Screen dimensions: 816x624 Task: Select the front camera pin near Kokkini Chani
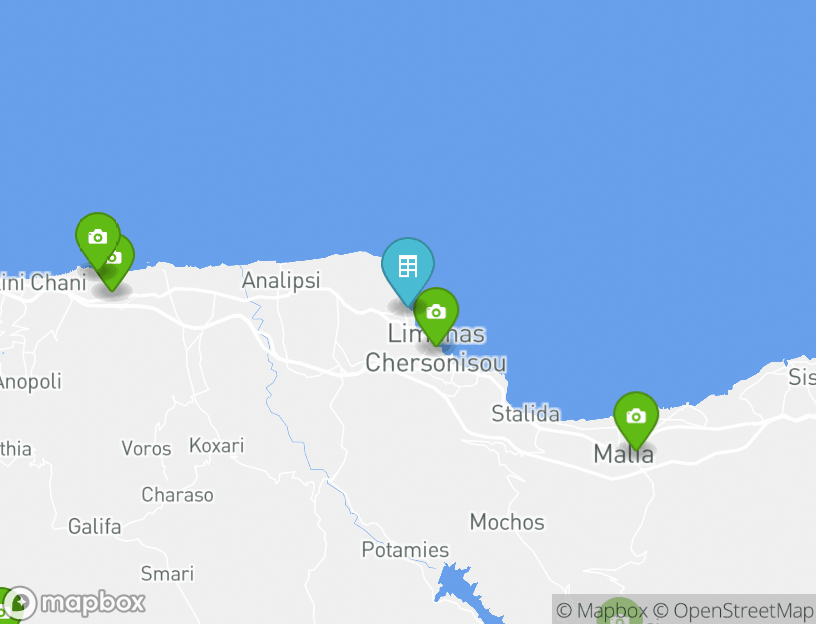(x=98, y=238)
